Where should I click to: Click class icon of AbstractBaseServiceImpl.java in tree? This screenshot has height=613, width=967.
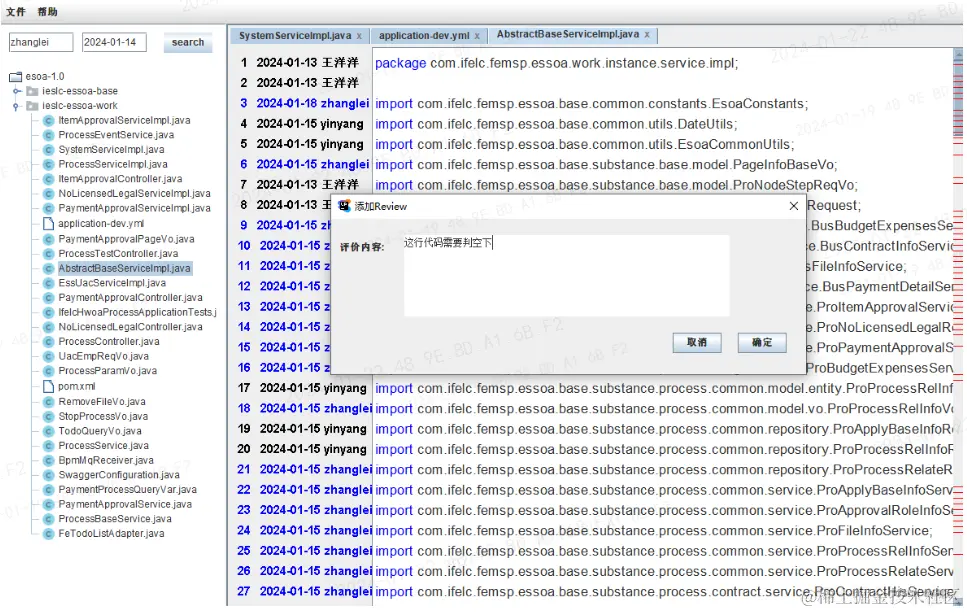(49, 269)
